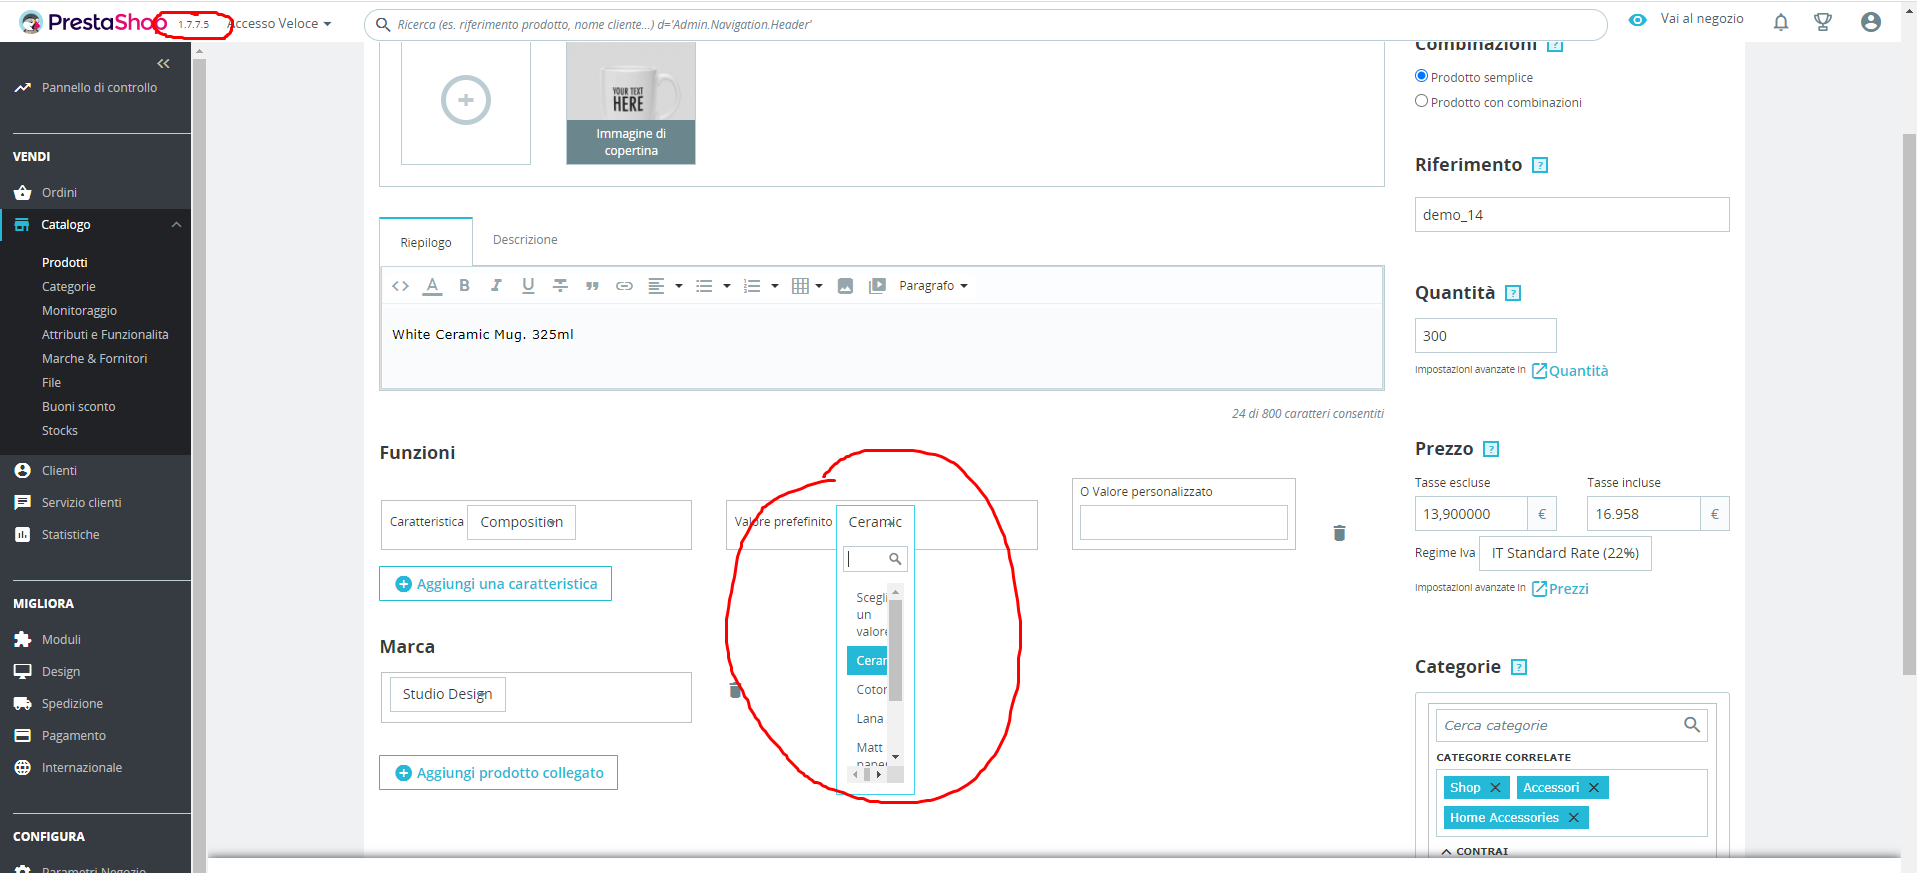Click the Cerca categorie search field

tap(1571, 726)
